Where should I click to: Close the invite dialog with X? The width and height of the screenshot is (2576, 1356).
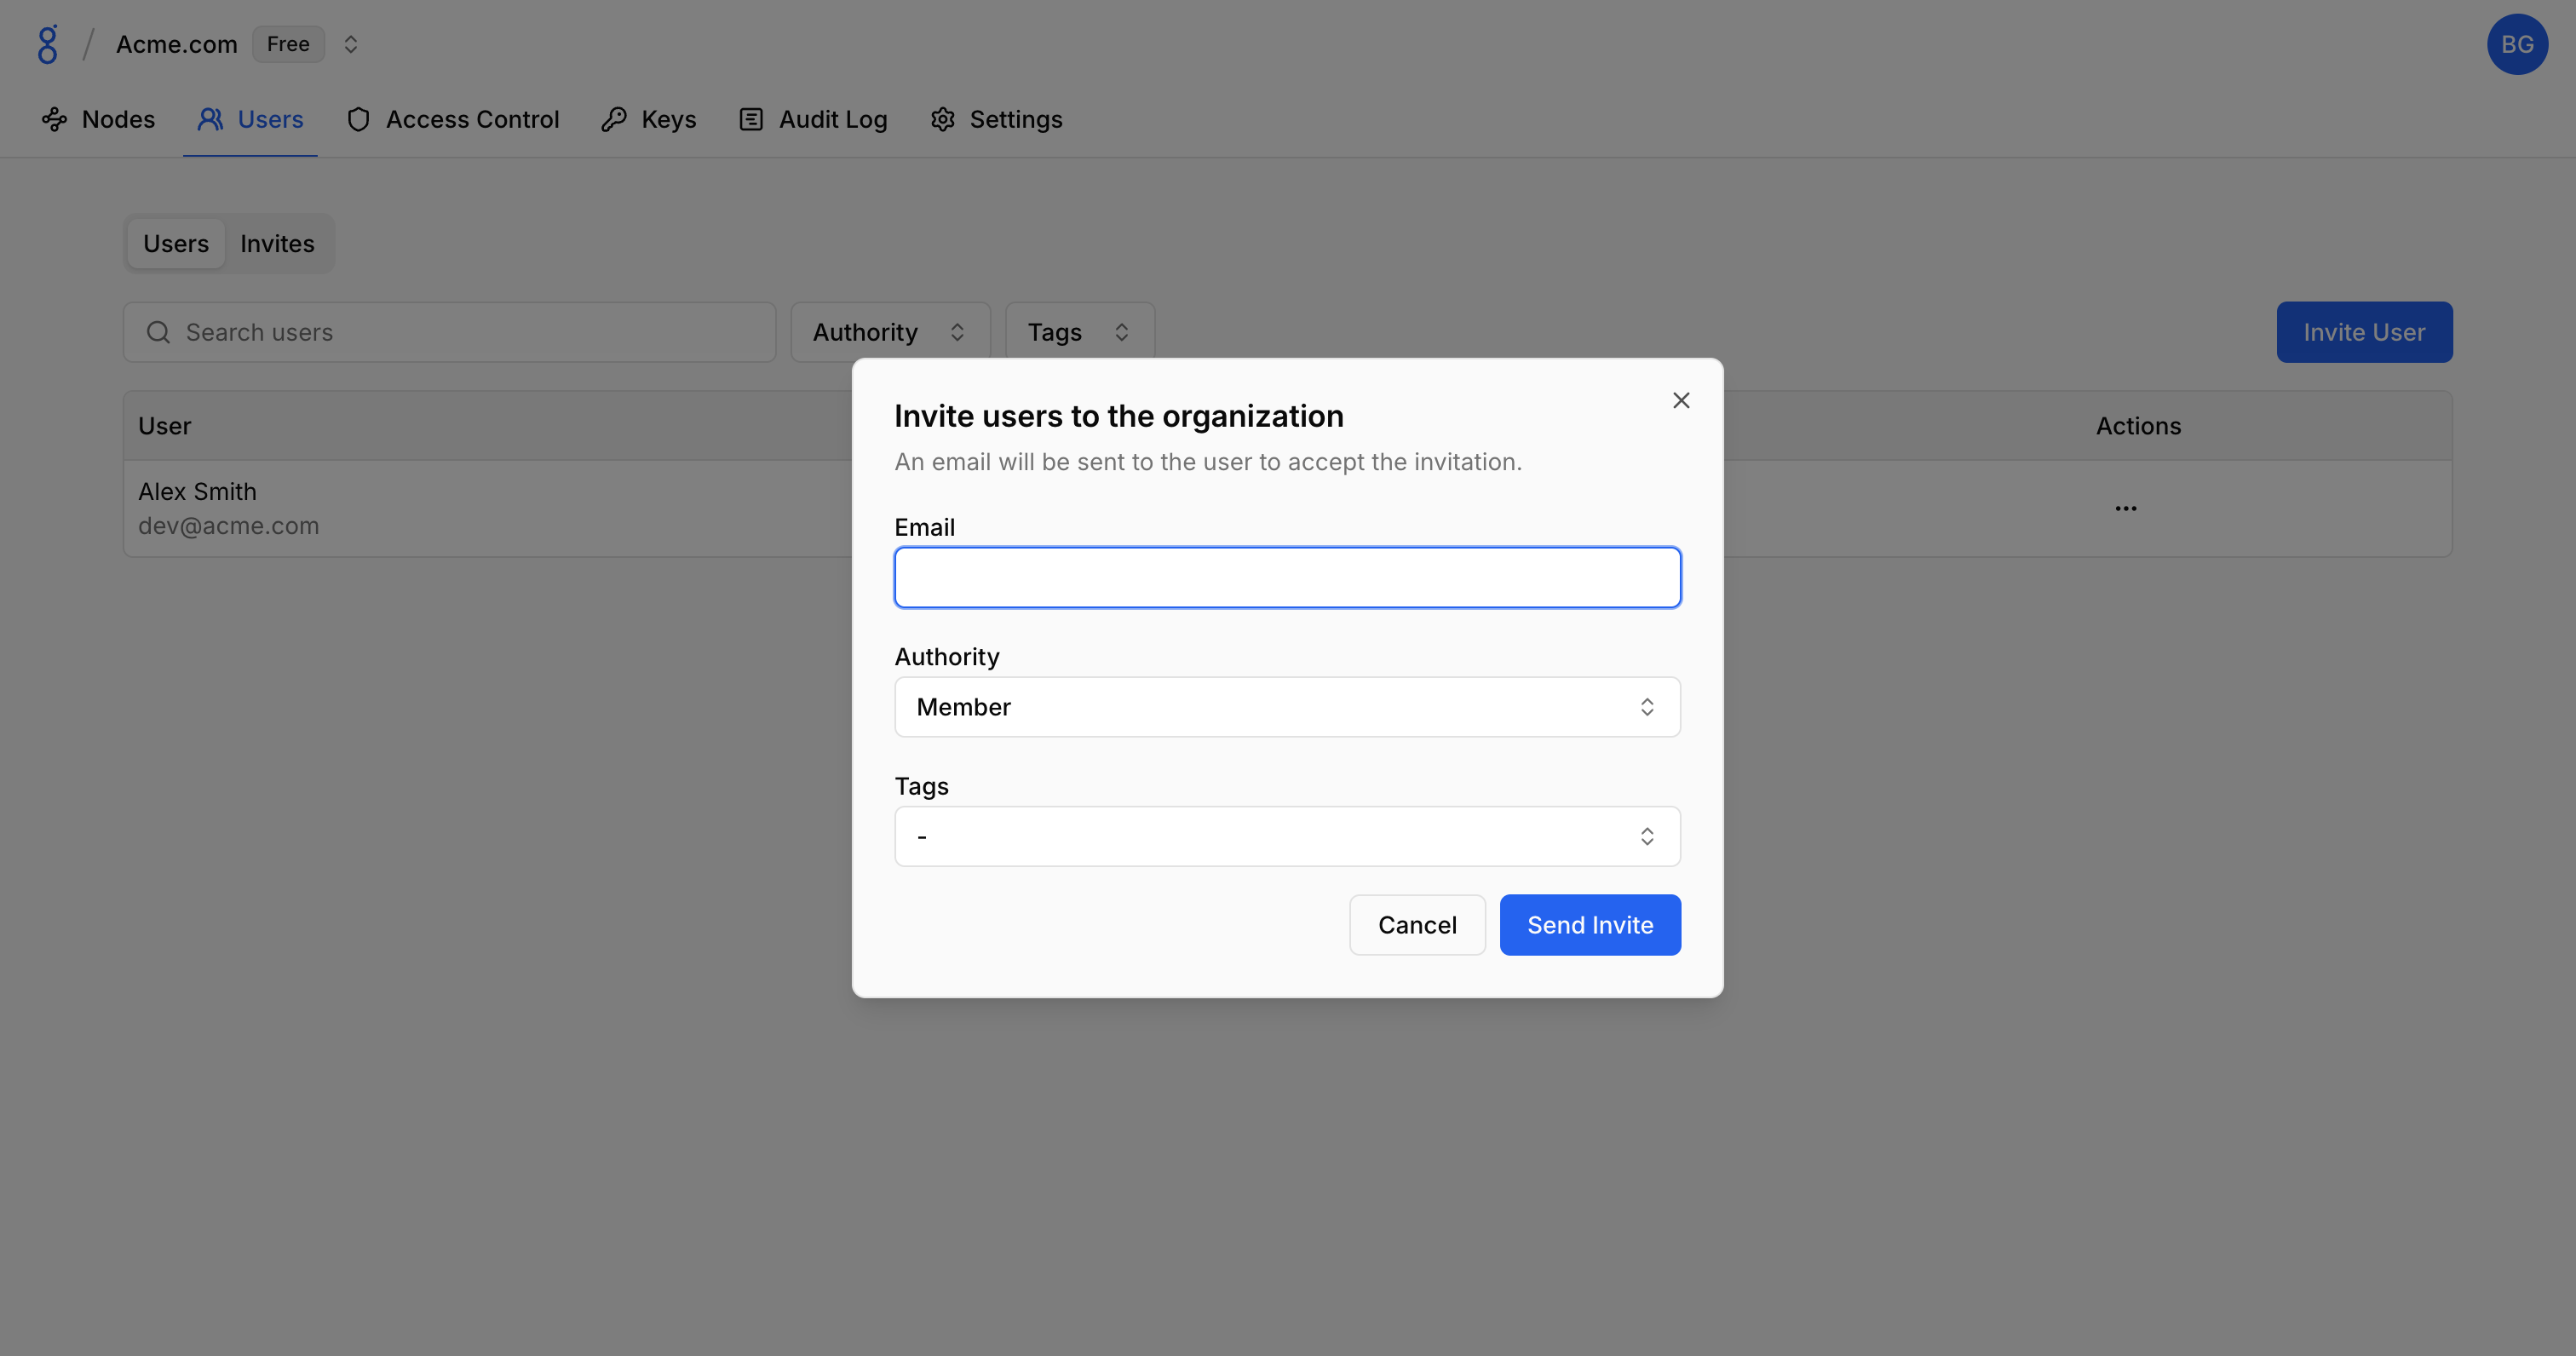(x=1681, y=400)
